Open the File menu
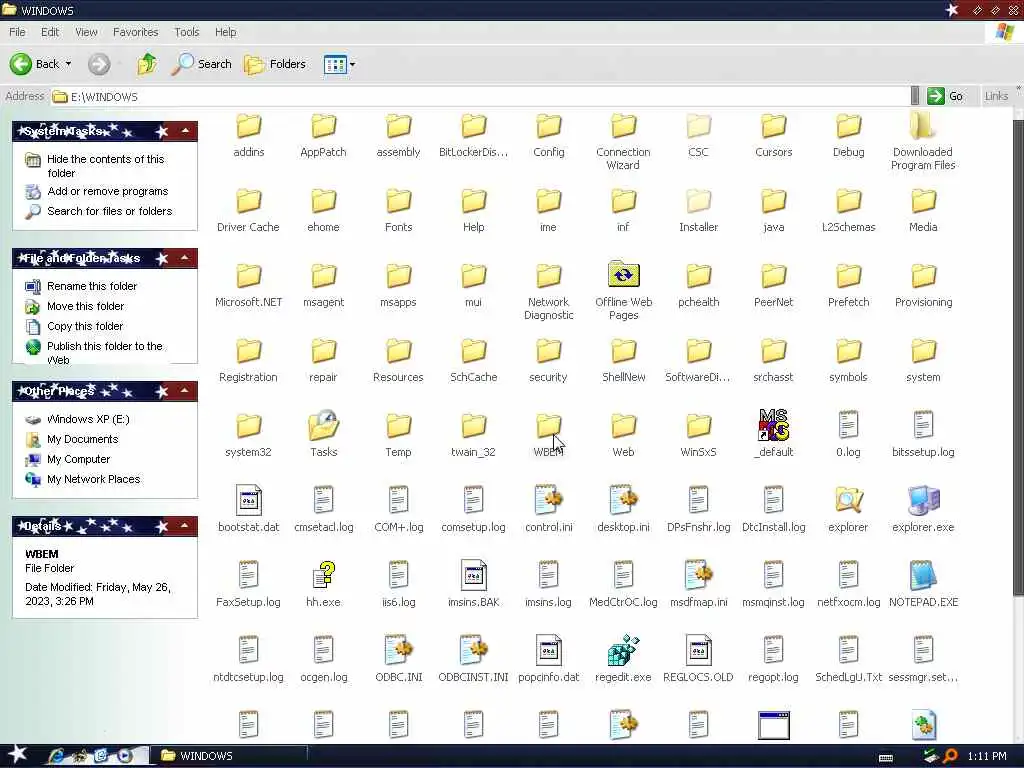This screenshot has width=1024, height=768. point(17,32)
